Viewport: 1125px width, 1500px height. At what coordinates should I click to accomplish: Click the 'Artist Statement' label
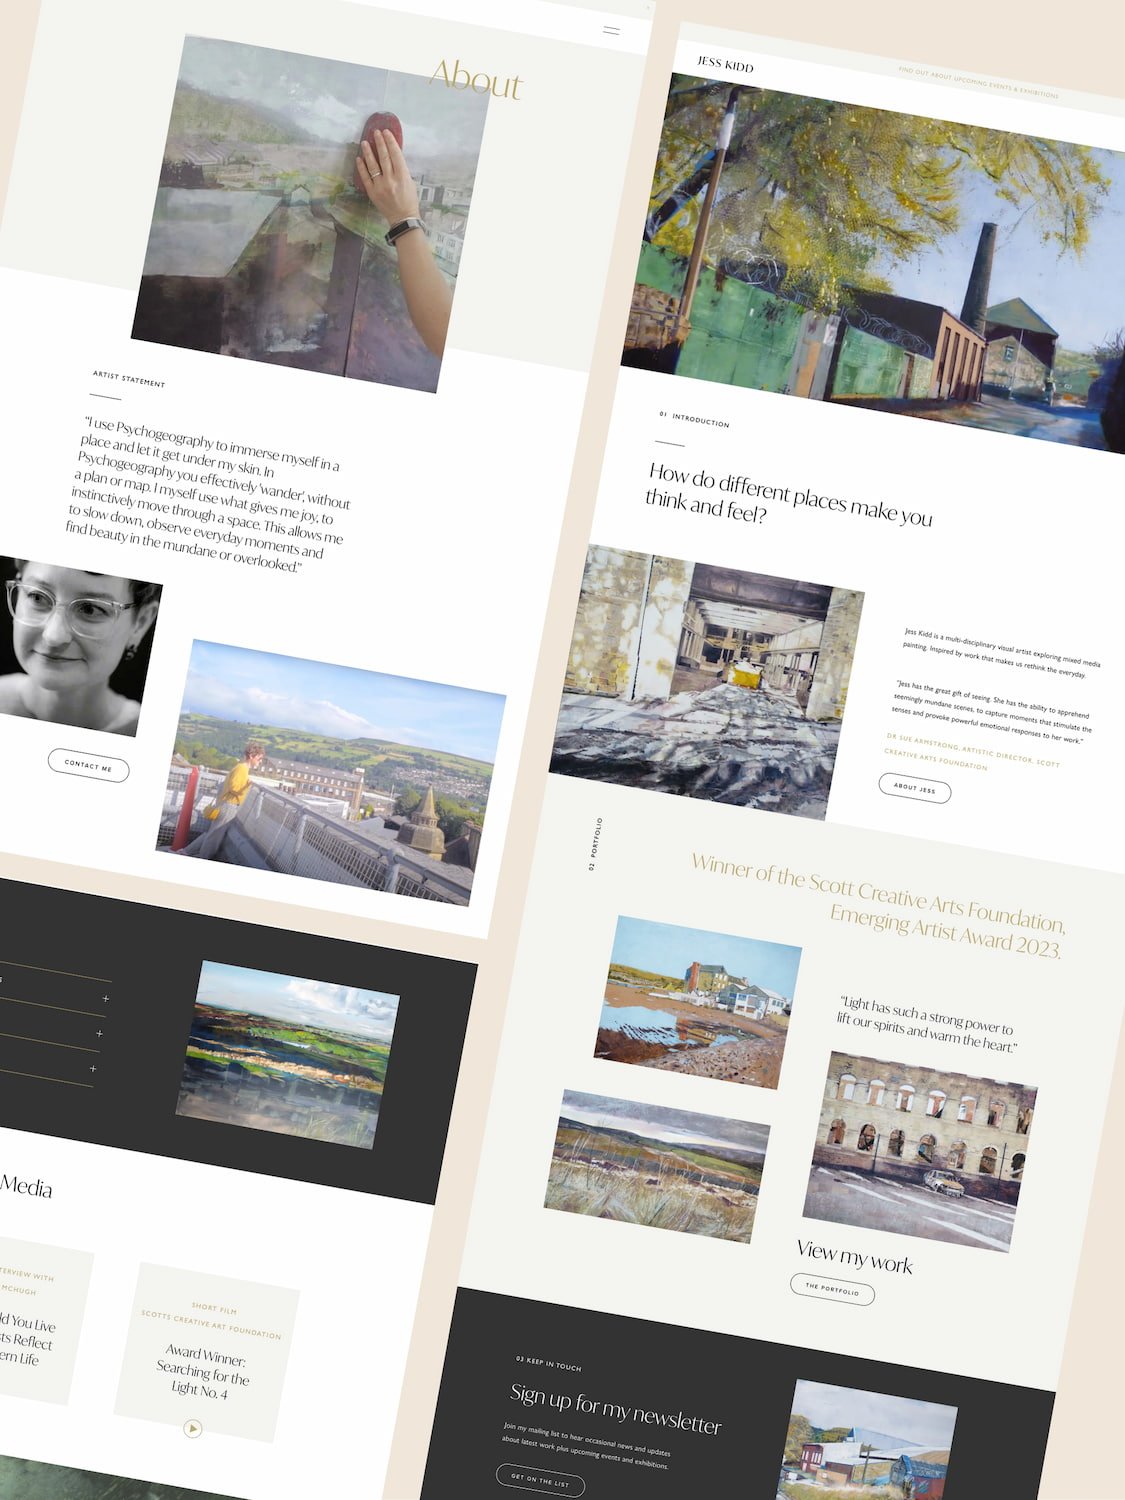(129, 379)
